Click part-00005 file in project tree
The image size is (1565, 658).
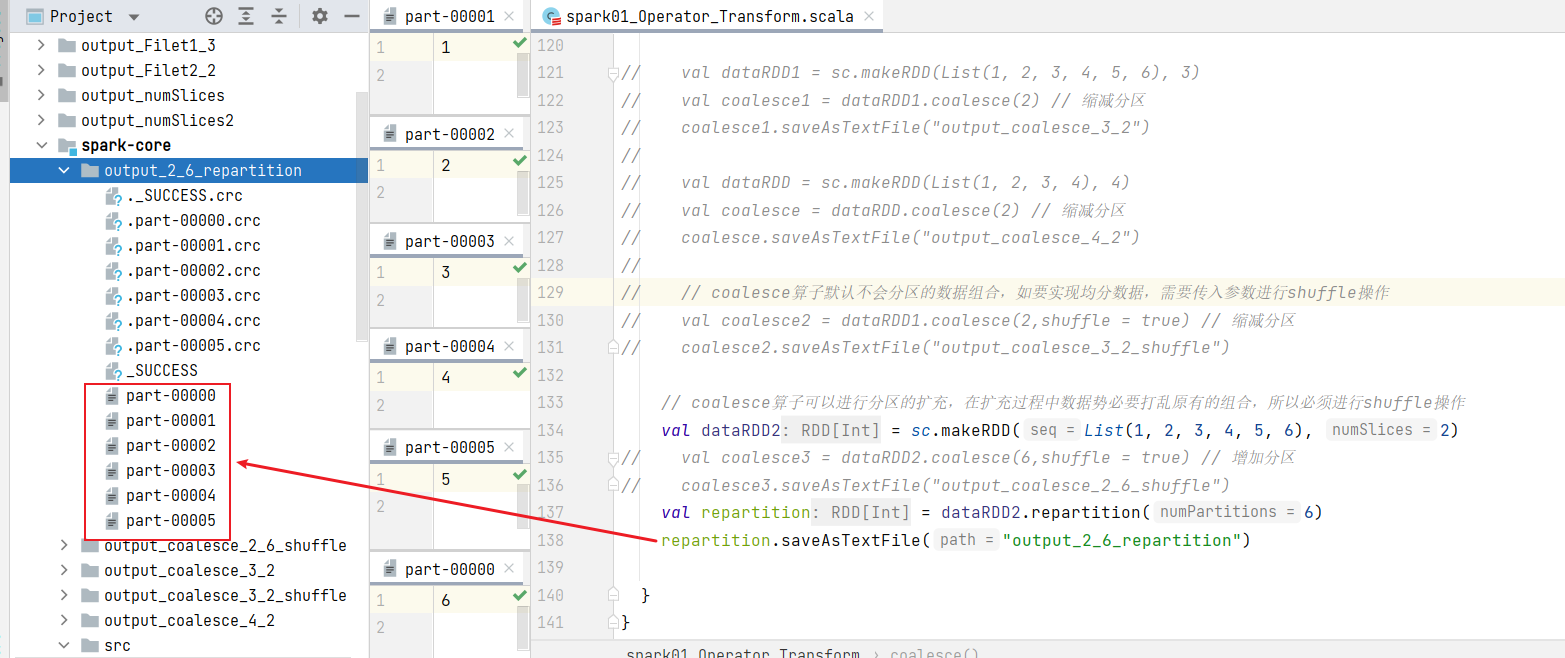(171, 520)
